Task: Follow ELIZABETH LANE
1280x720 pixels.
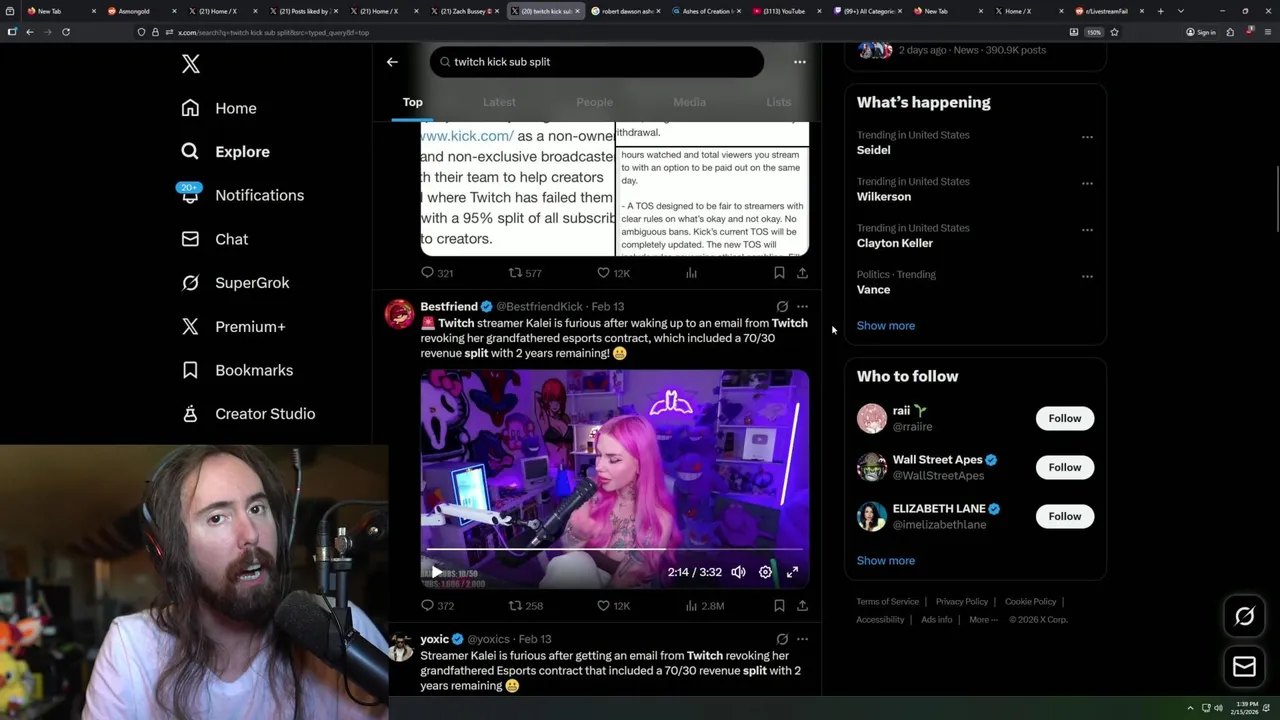Action: (1064, 516)
